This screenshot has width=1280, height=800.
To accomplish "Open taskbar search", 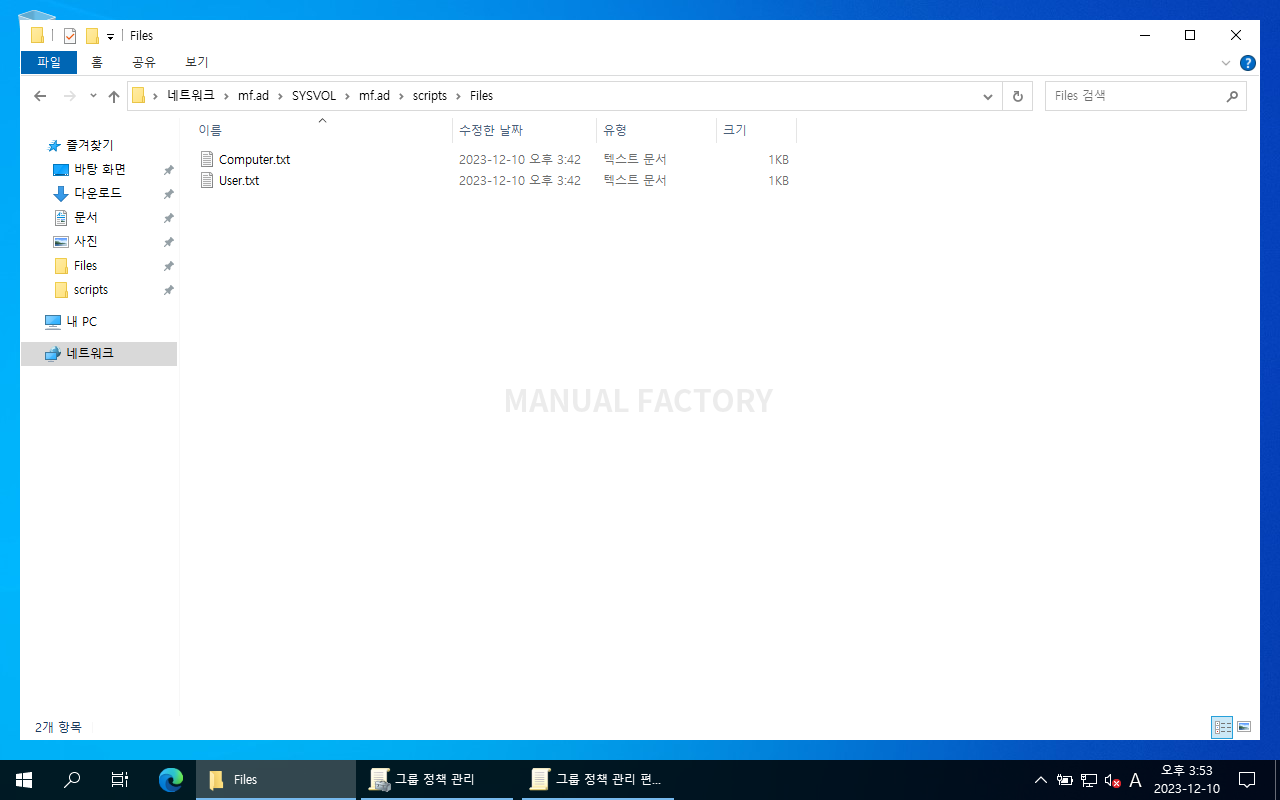I will [x=72, y=780].
